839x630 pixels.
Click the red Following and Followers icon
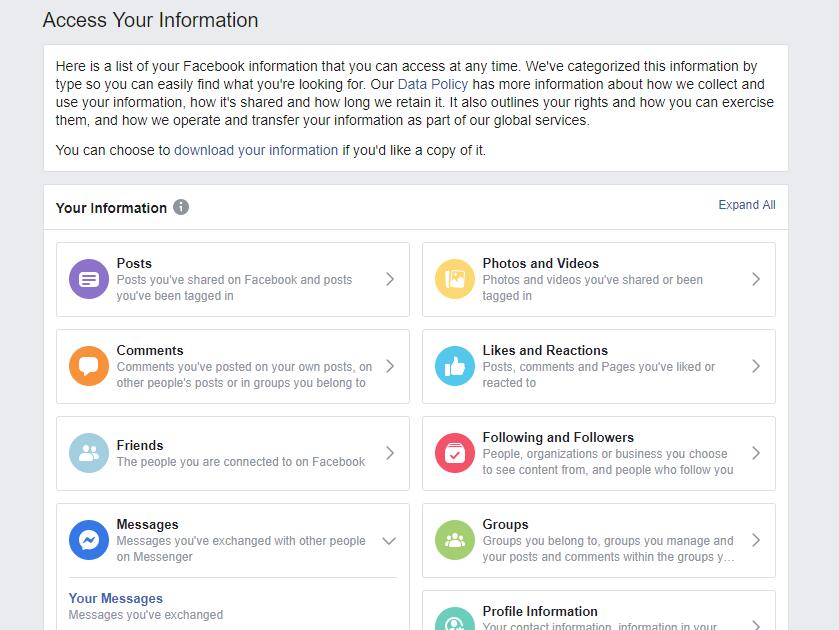click(455, 453)
